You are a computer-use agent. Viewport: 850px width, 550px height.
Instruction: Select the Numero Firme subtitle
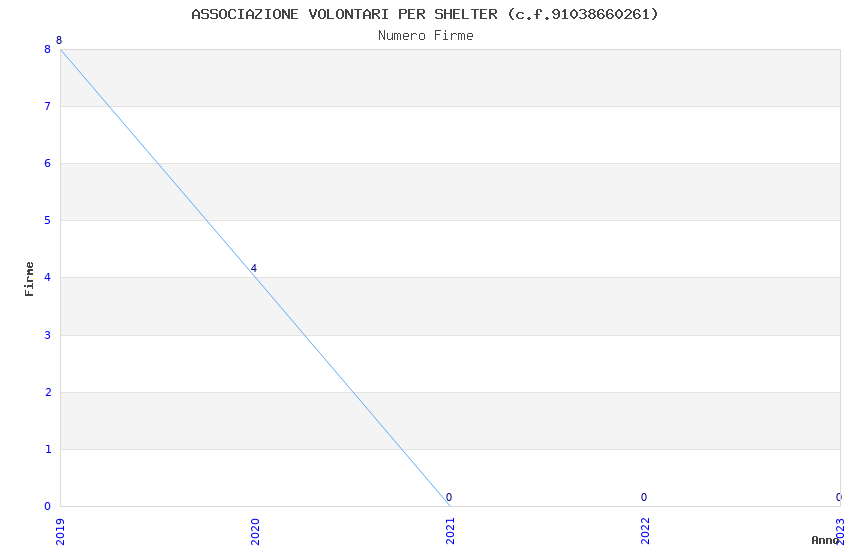tap(426, 36)
